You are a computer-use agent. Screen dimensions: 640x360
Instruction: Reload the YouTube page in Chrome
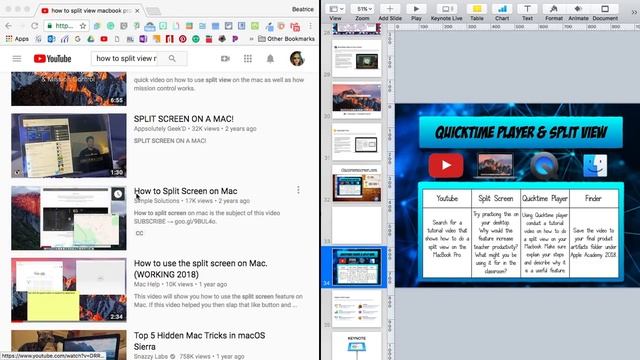(x=35, y=26)
